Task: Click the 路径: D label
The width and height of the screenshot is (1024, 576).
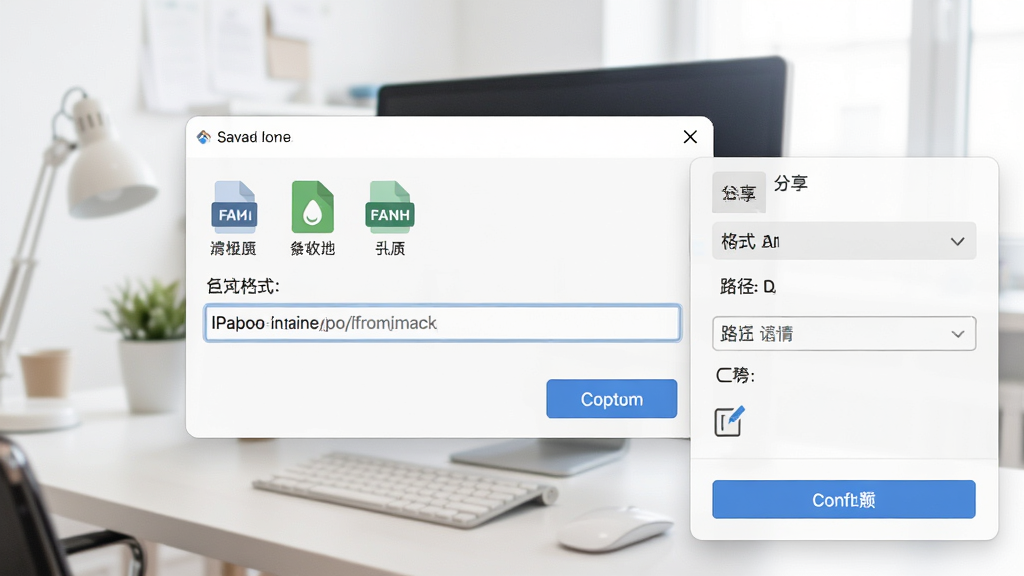Action: point(748,286)
